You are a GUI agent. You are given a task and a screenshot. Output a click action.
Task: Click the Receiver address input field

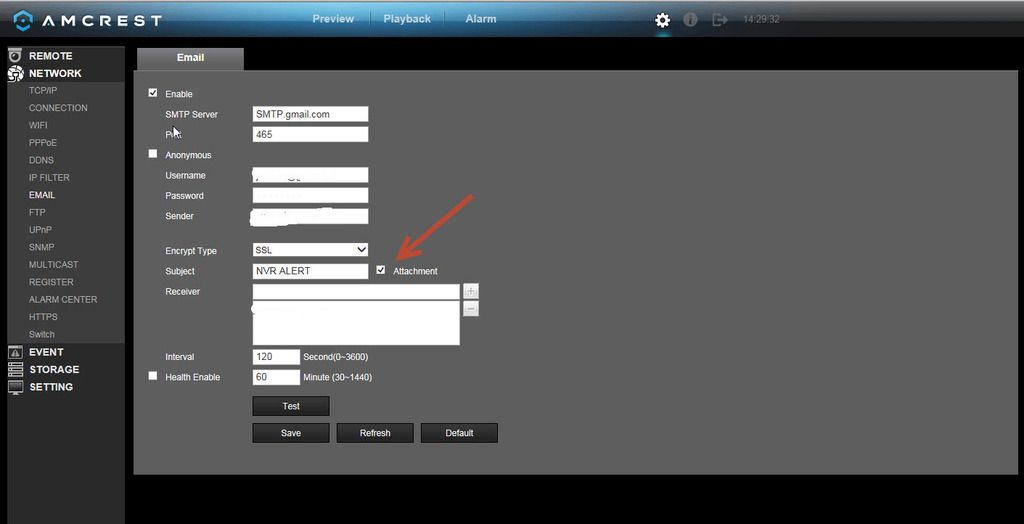pos(356,291)
